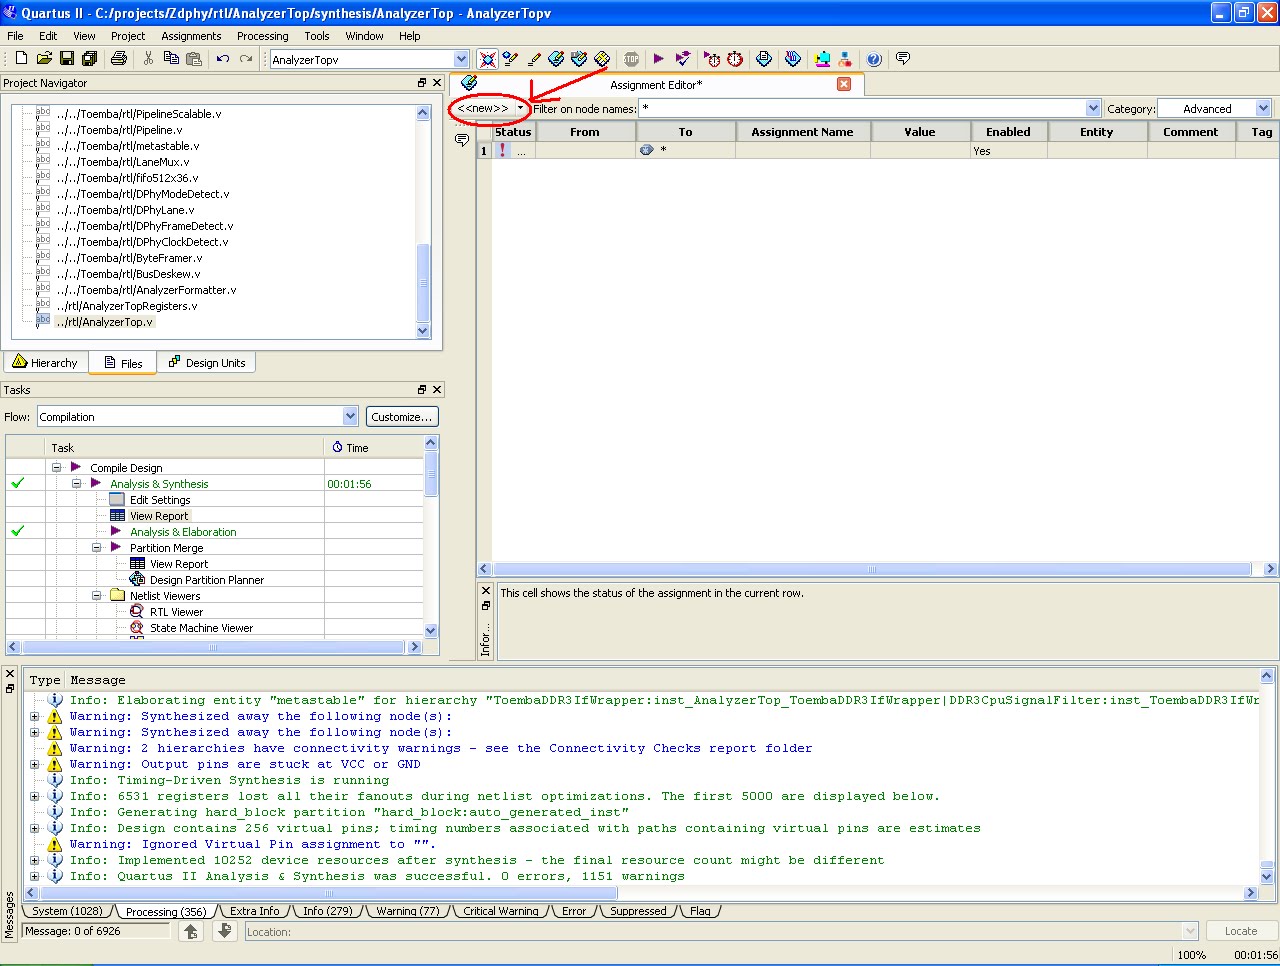Switch to the Design Units tab

(x=206, y=363)
